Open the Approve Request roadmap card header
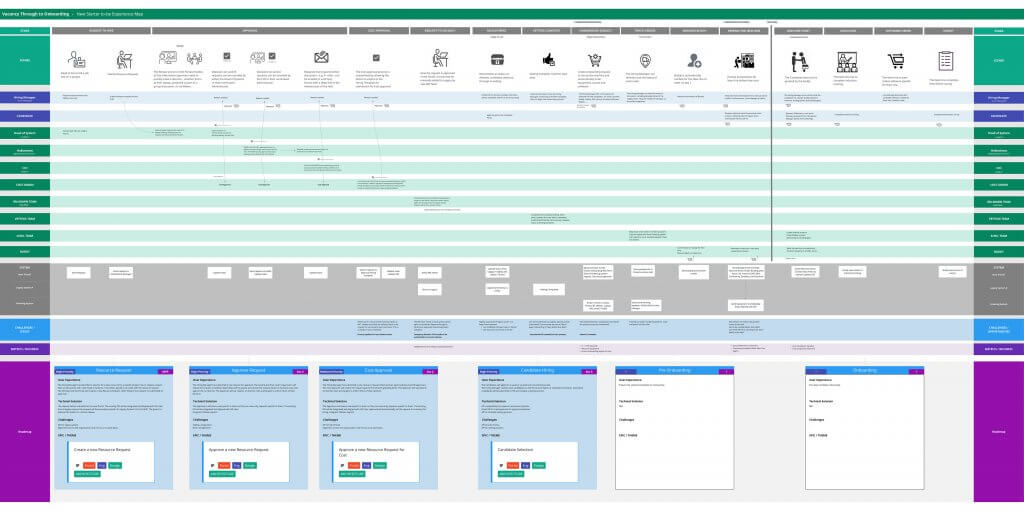This screenshot has height=511, width=1024. (x=248, y=371)
